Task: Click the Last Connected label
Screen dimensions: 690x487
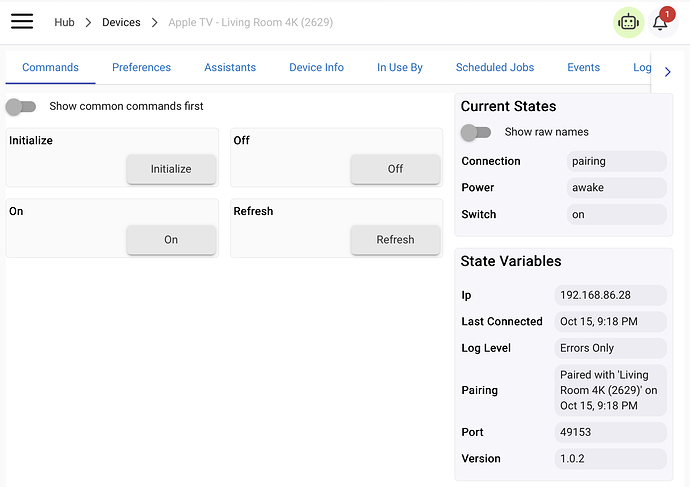Action: pyautogui.click(x=502, y=322)
